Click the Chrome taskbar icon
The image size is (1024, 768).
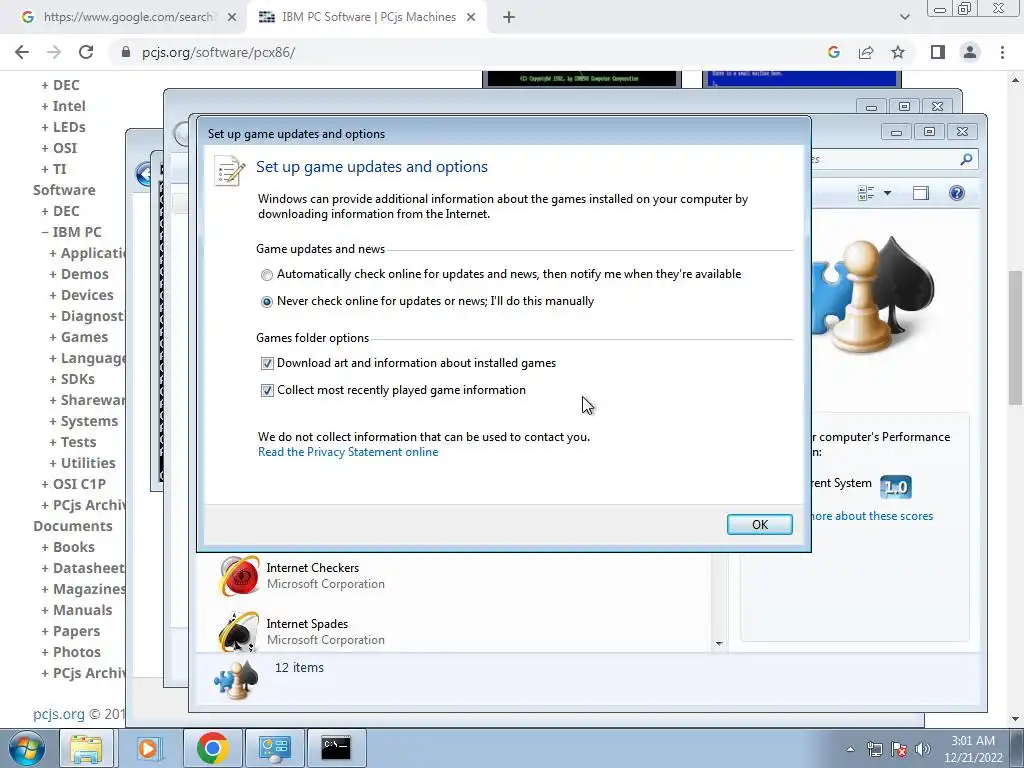(x=212, y=748)
